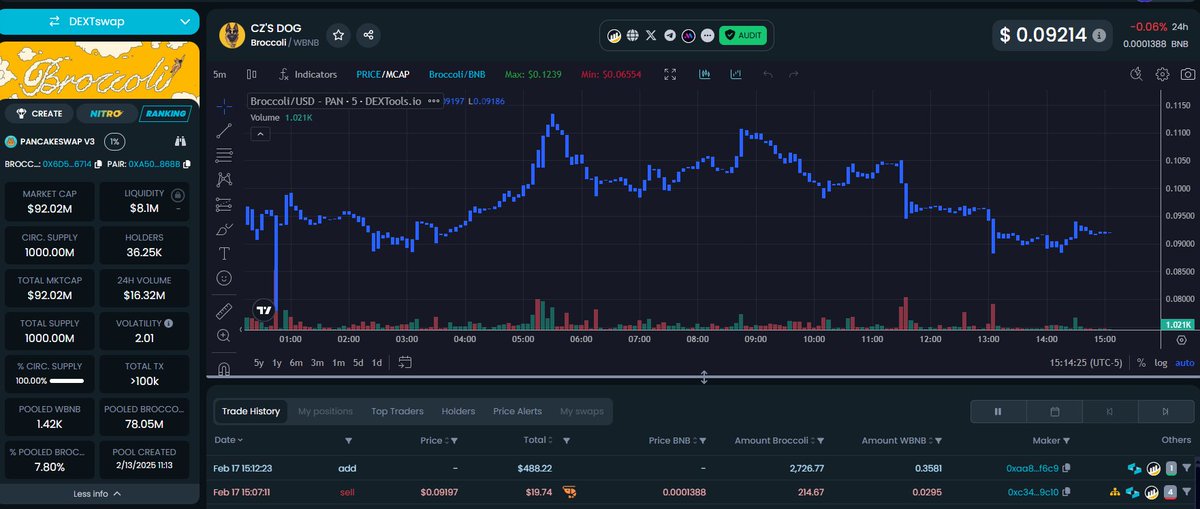1200x509 pixels.
Task: Filter the Maker column
Action: (1065, 440)
